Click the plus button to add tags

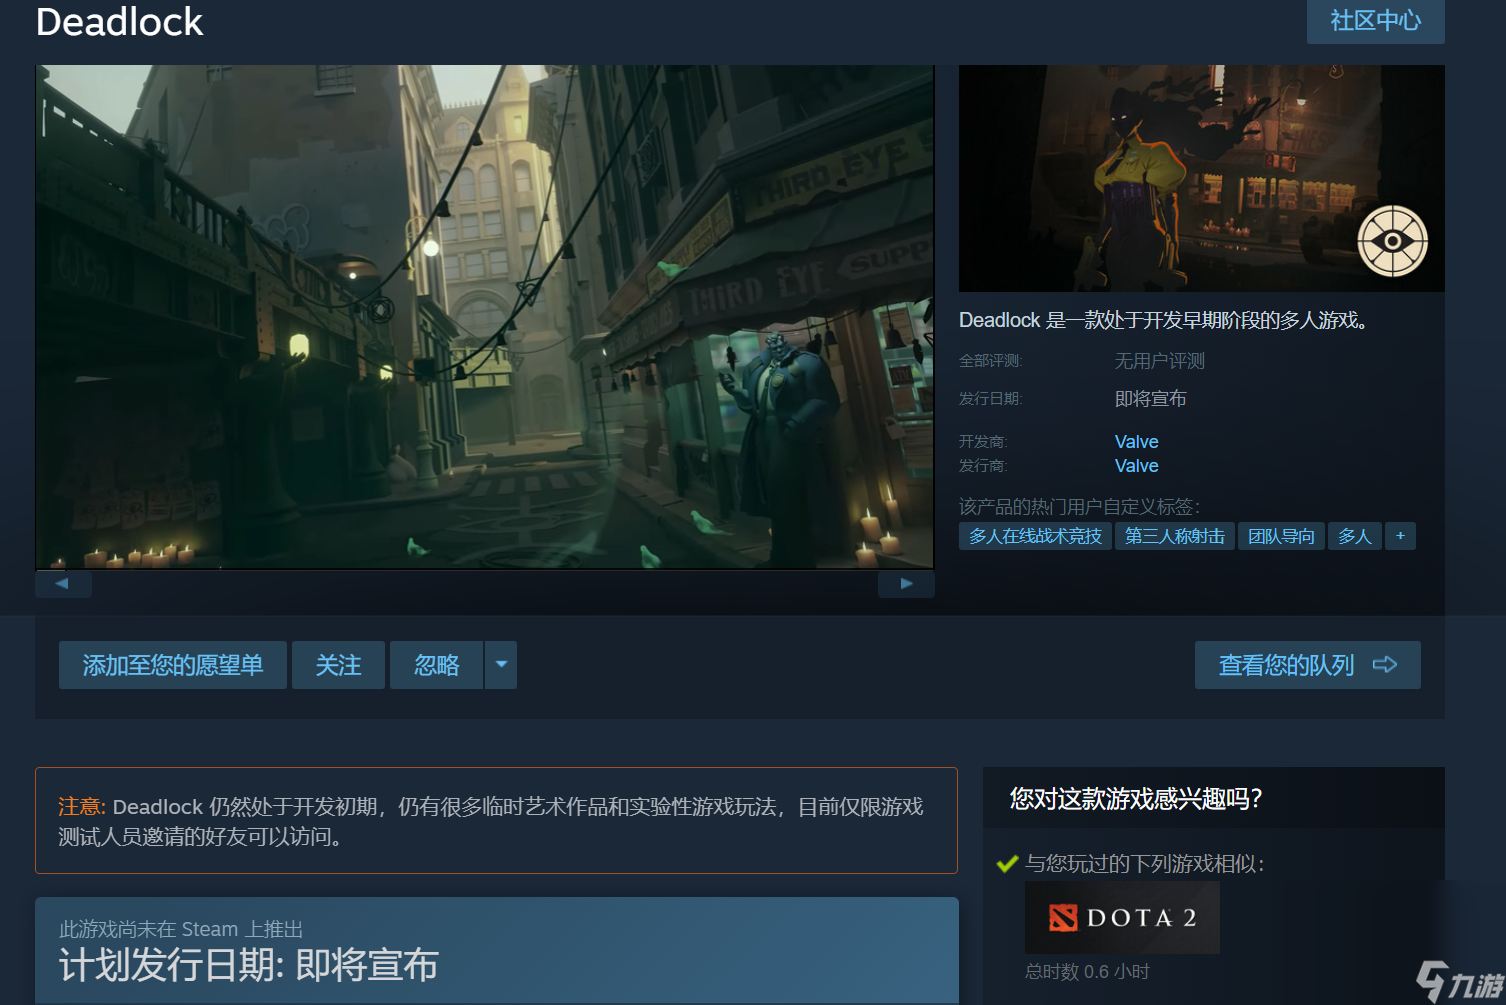1400,536
